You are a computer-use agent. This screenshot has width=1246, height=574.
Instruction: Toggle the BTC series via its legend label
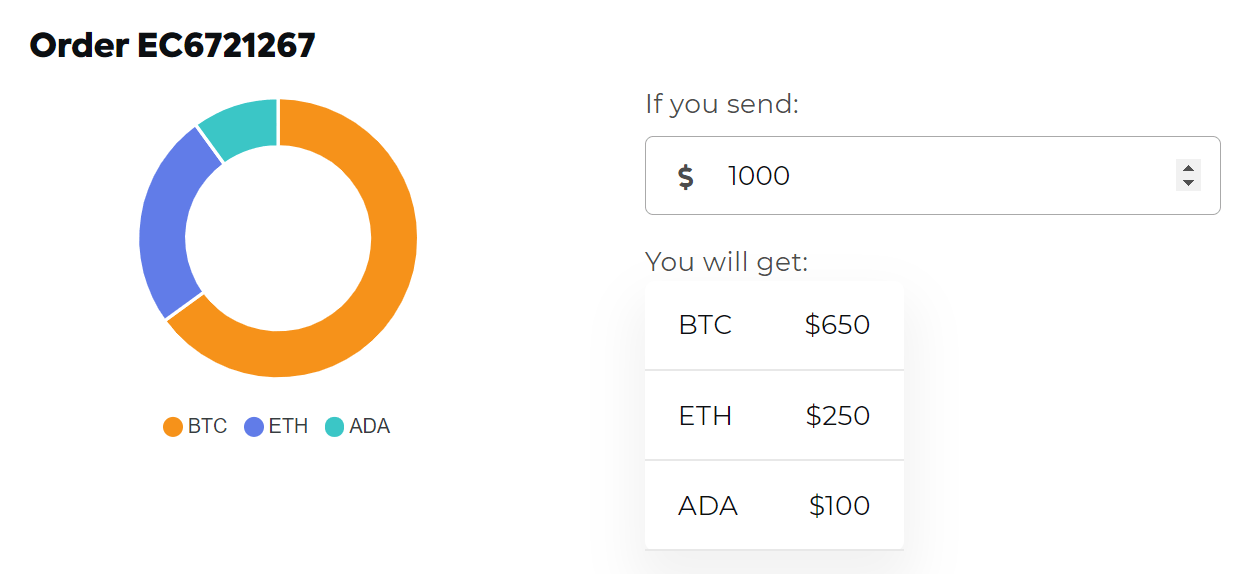pos(207,427)
